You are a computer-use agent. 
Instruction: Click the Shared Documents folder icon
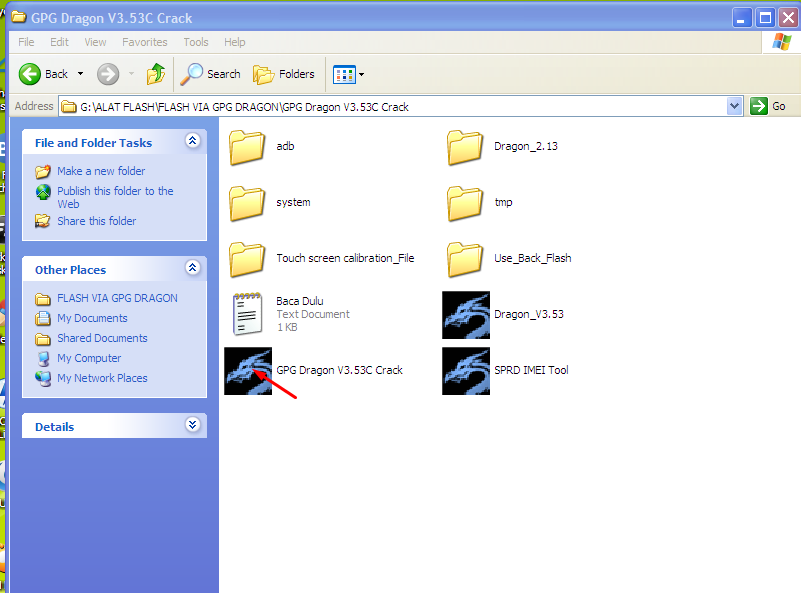43,339
